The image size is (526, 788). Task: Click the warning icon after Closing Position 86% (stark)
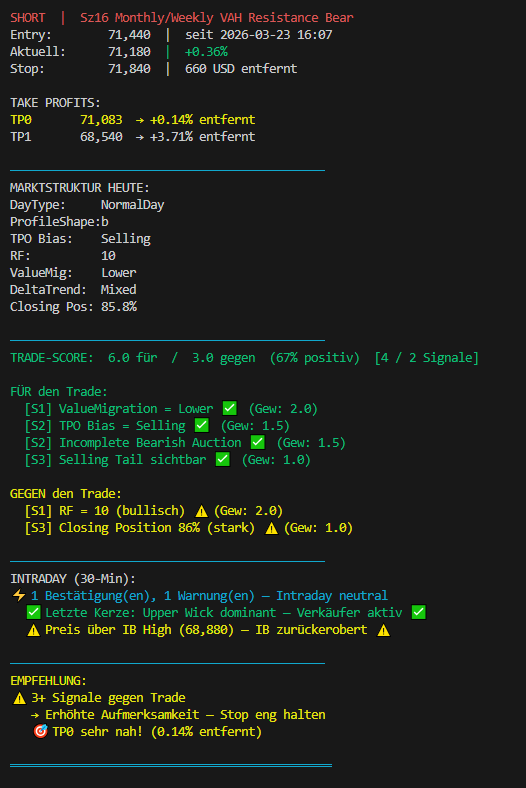click(271, 528)
